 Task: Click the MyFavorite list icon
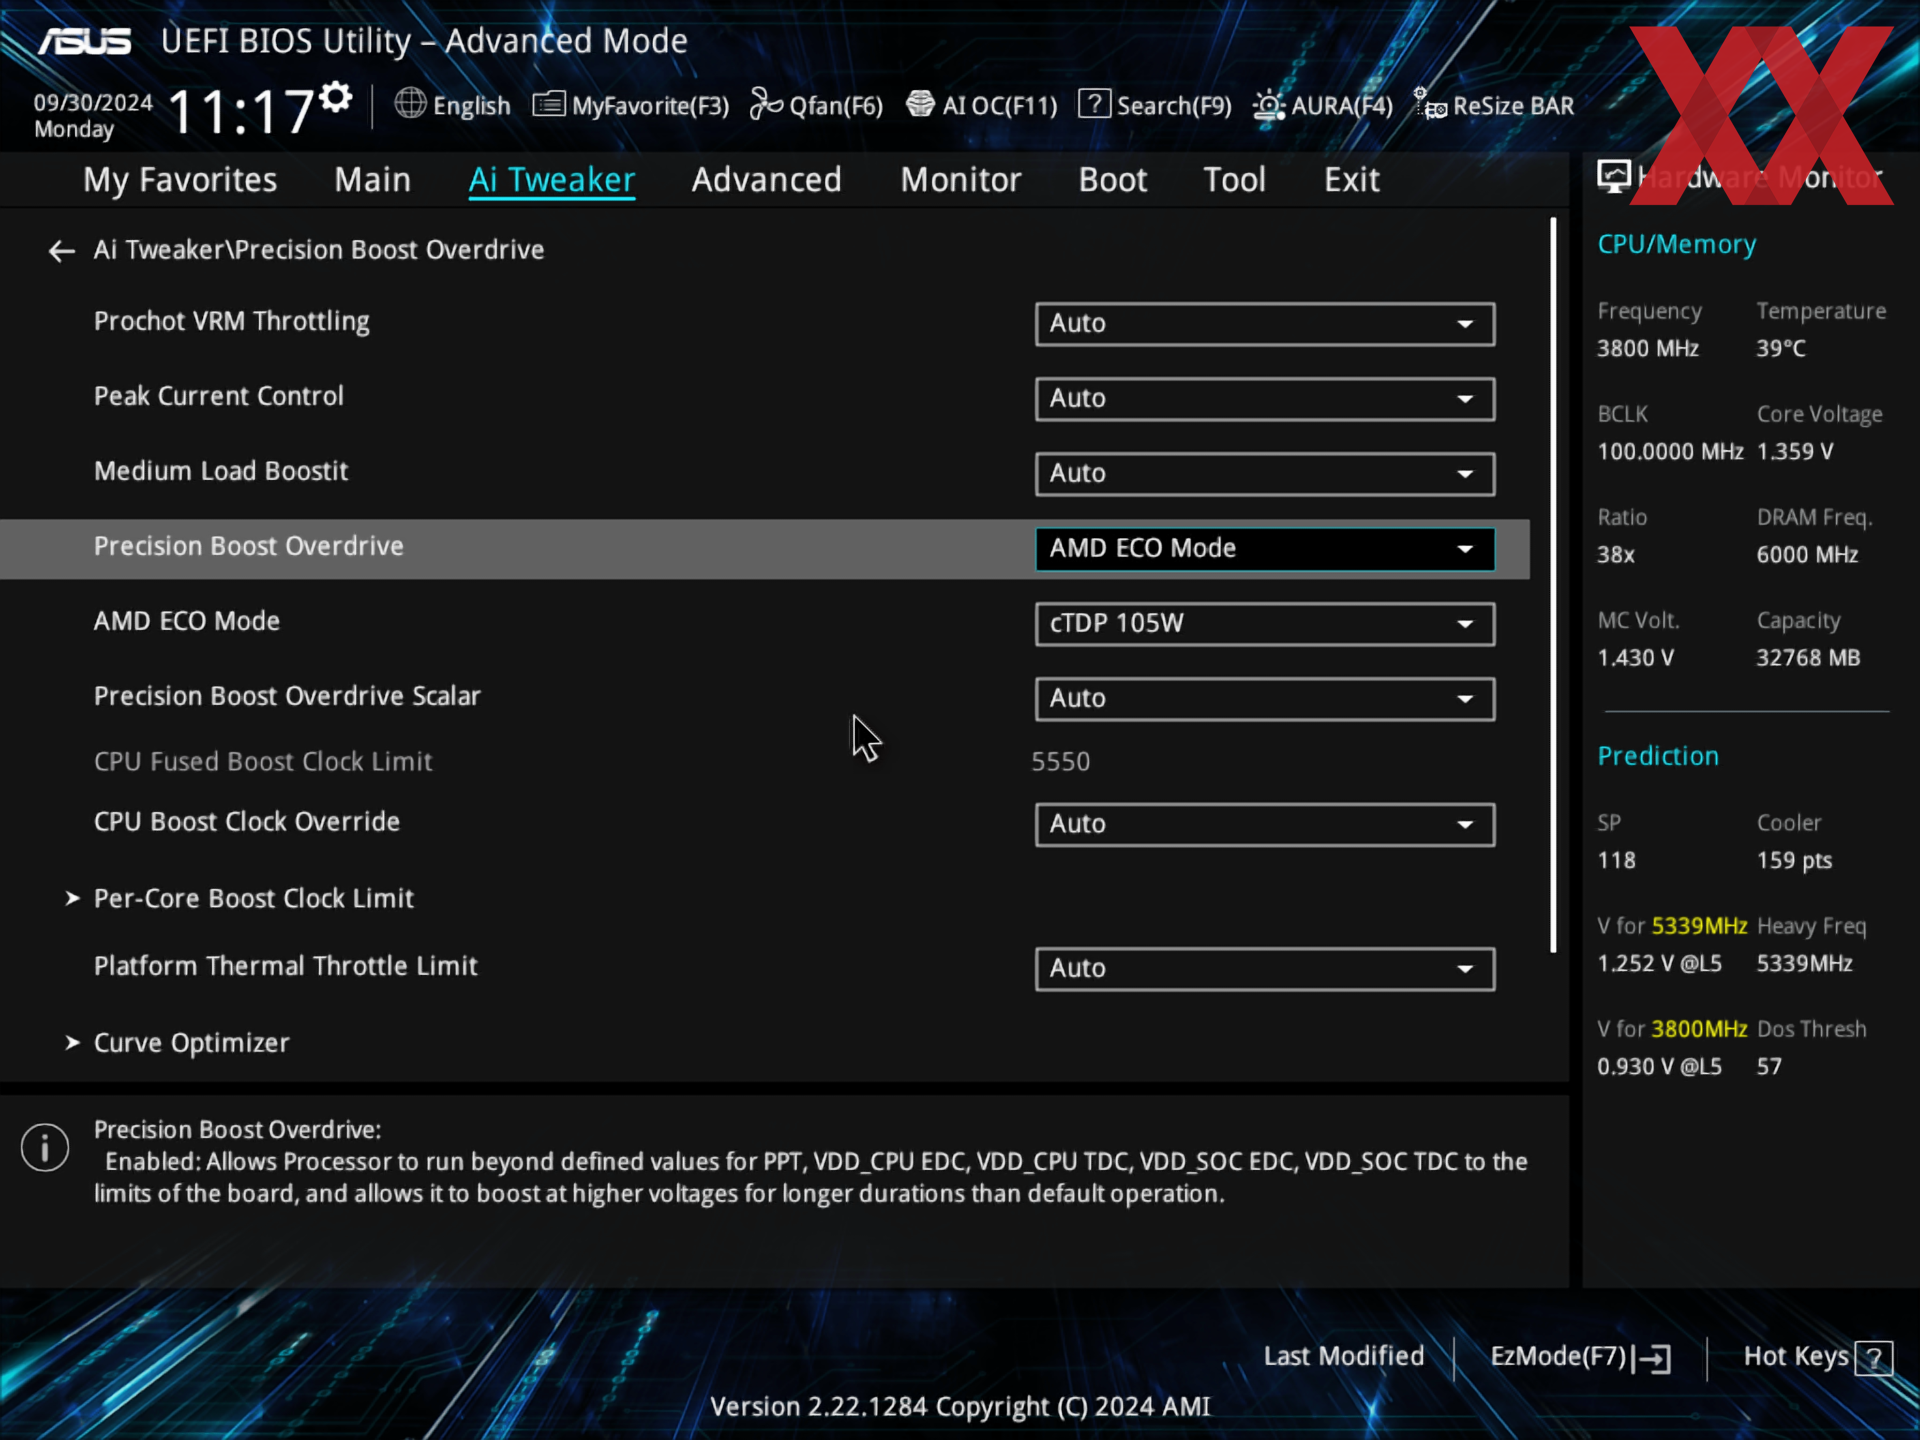tap(549, 104)
